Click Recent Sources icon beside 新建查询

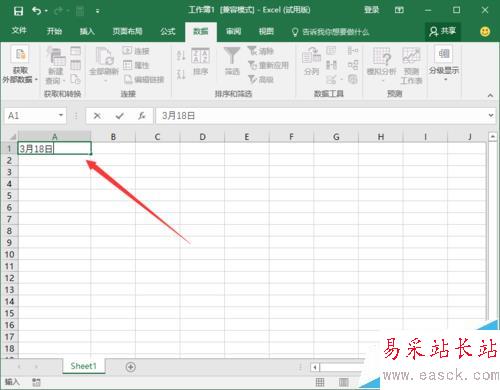click(76, 79)
